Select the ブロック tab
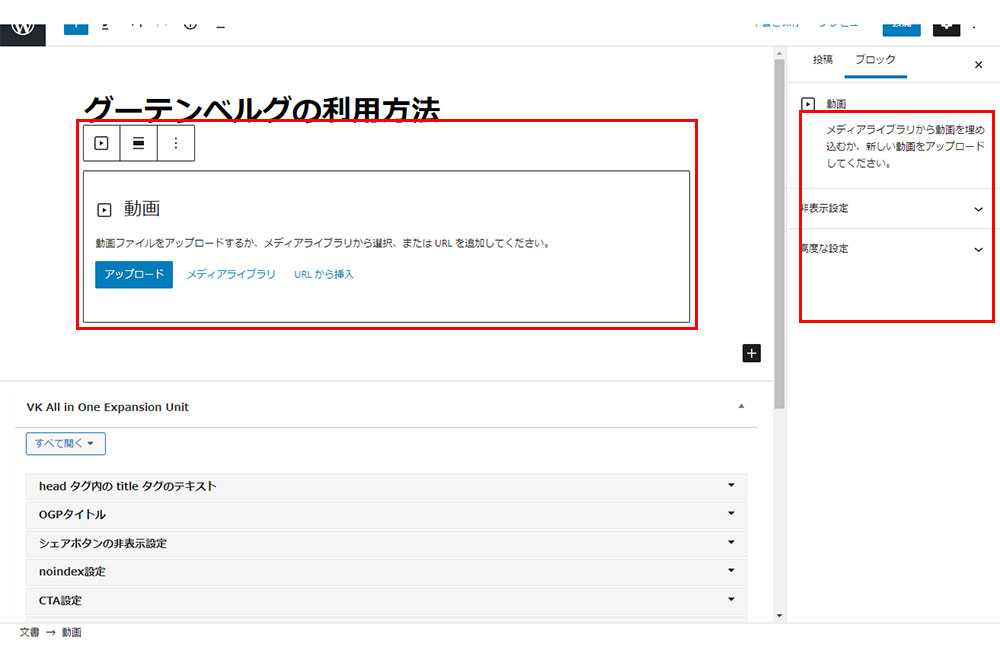Viewport: 1000px width, 666px height. 875,60
